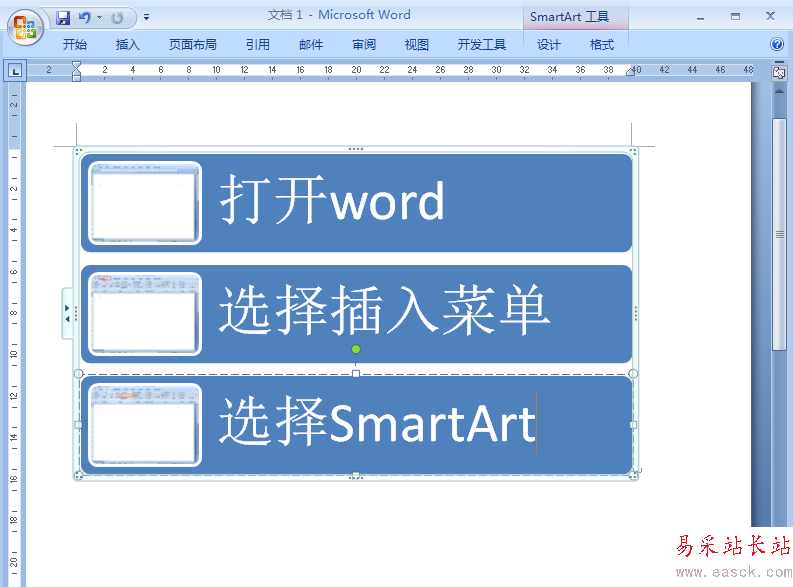The width and height of the screenshot is (793, 587).
Task: Close the Word window
Action: pyautogui.click(x=770, y=16)
